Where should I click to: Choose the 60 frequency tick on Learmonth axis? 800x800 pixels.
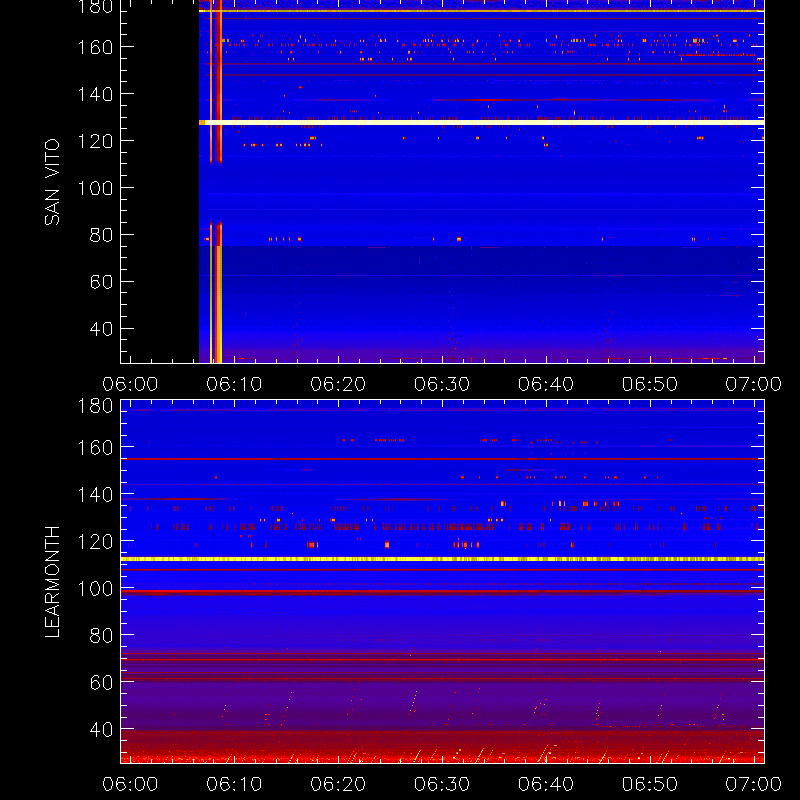101,682
